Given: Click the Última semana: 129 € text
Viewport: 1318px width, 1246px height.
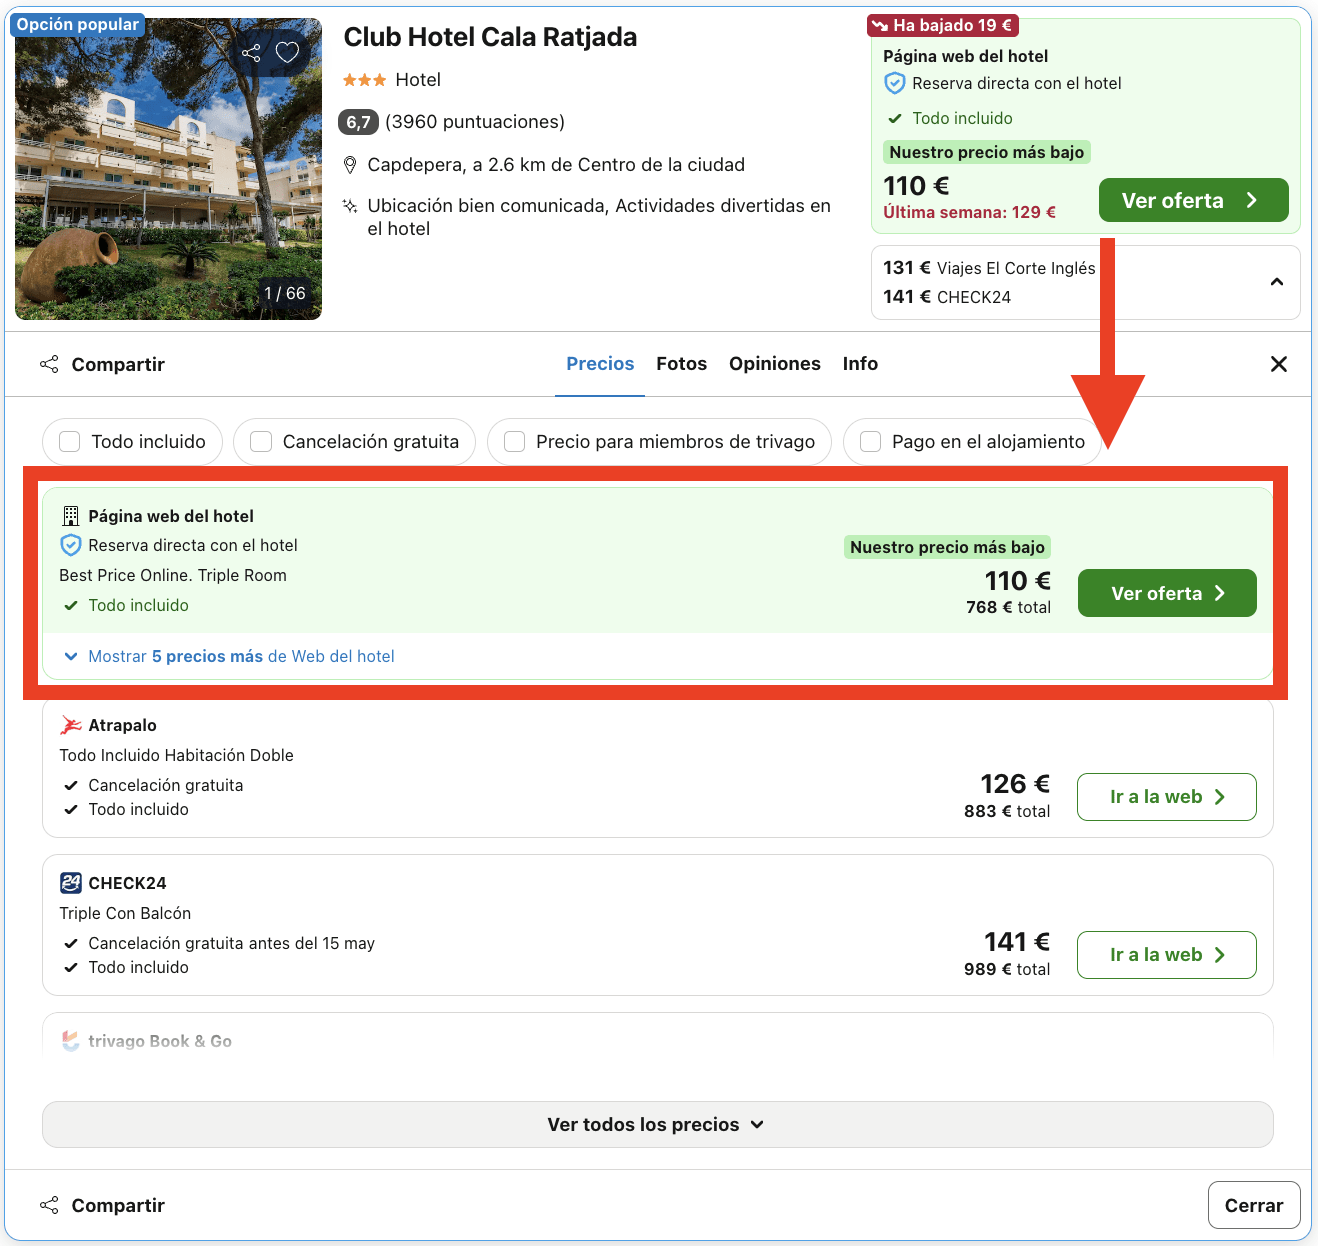Looking at the screenshot, I should click(969, 212).
